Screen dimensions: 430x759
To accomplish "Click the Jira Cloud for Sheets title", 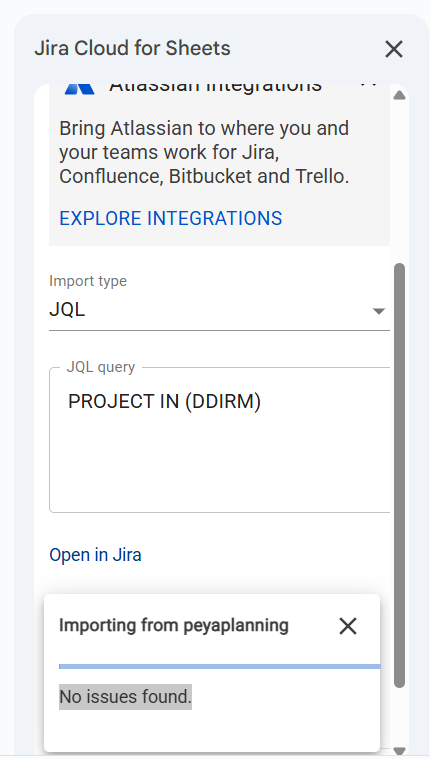I will pos(132,48).
